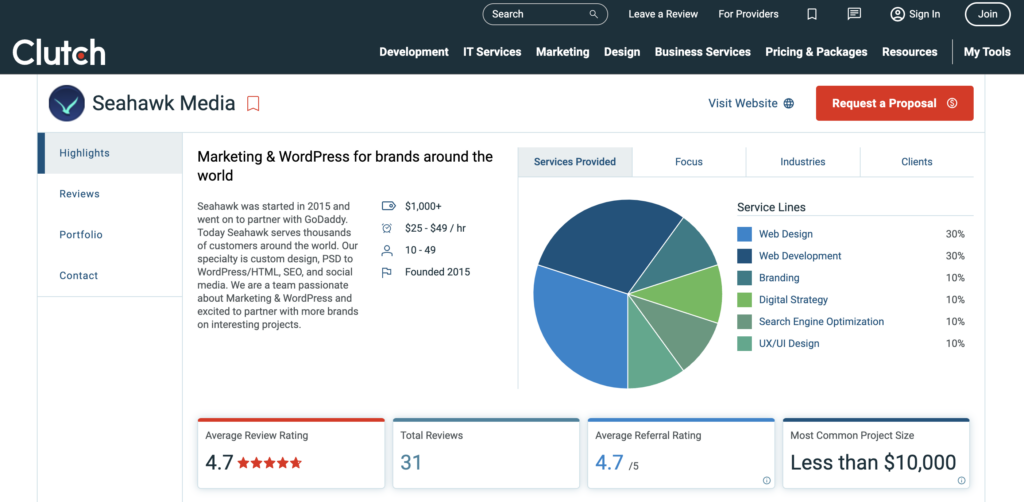This screenshot has width=1024, height=502.
Task: Open the Development menu
Action: tap(413, 52)
